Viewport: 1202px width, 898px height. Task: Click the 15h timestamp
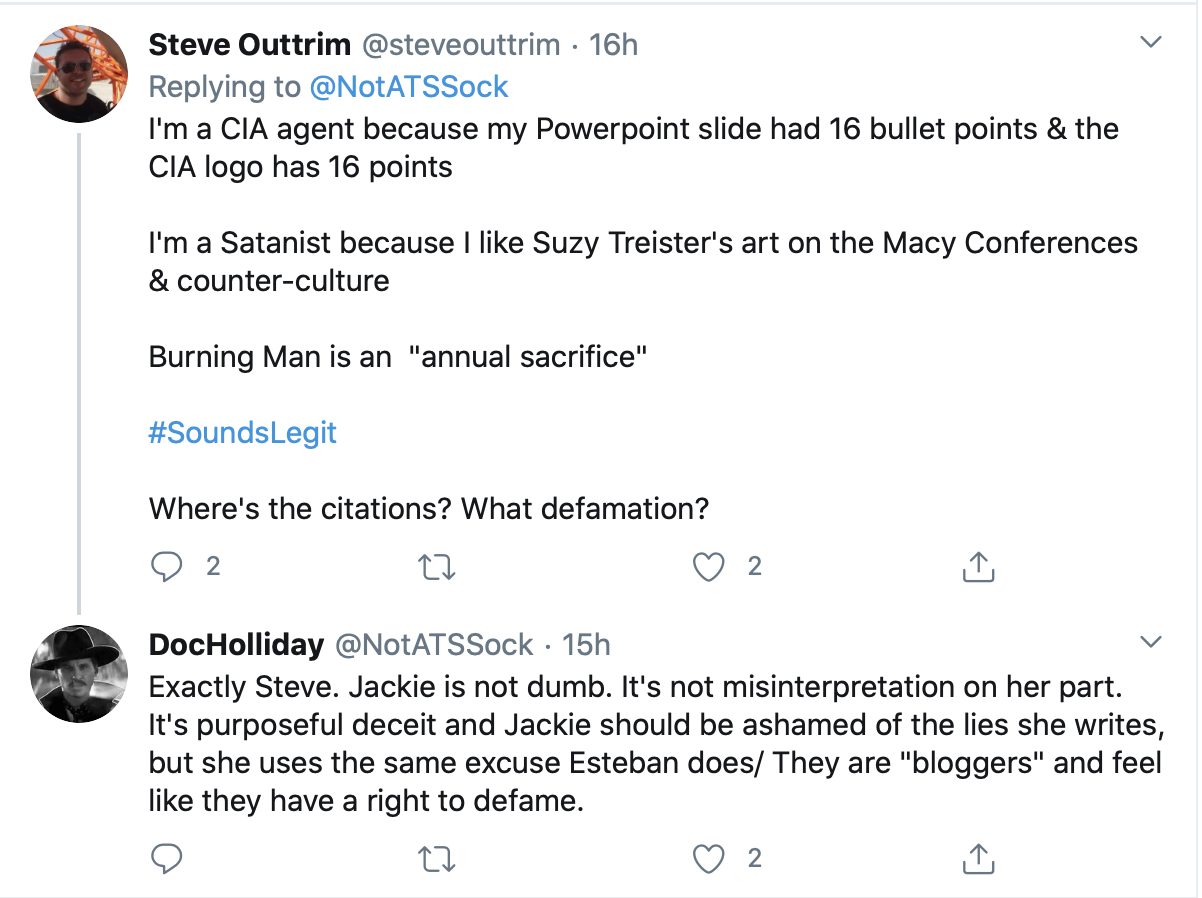(586, 645)
